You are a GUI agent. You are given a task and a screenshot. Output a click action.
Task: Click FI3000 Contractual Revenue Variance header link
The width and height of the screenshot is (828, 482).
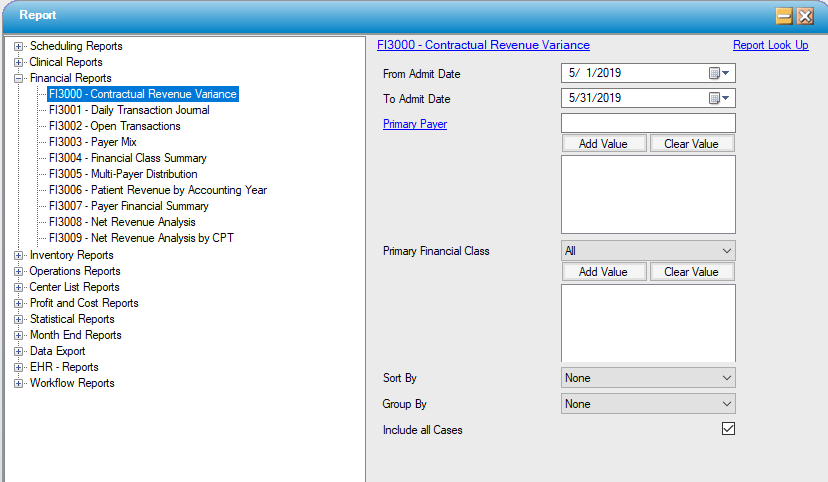[x=483, y=45]
